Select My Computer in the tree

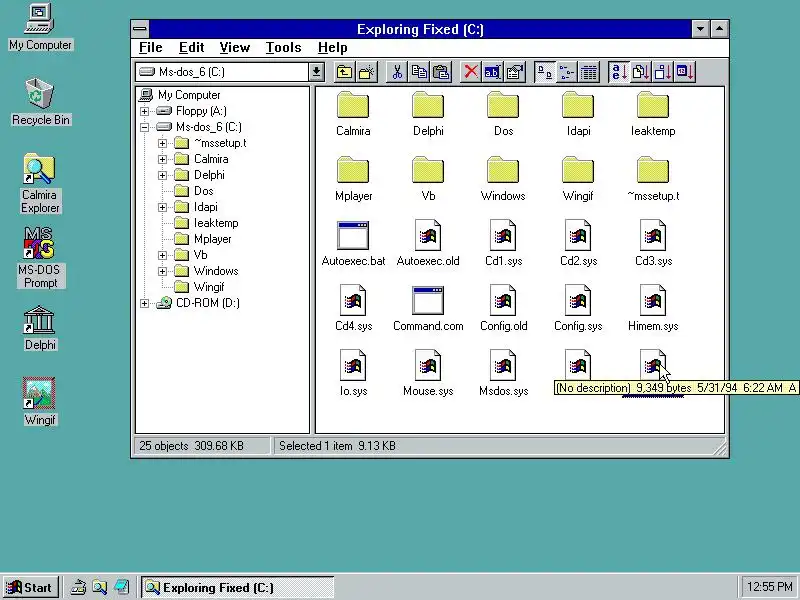tap(180, 95)
